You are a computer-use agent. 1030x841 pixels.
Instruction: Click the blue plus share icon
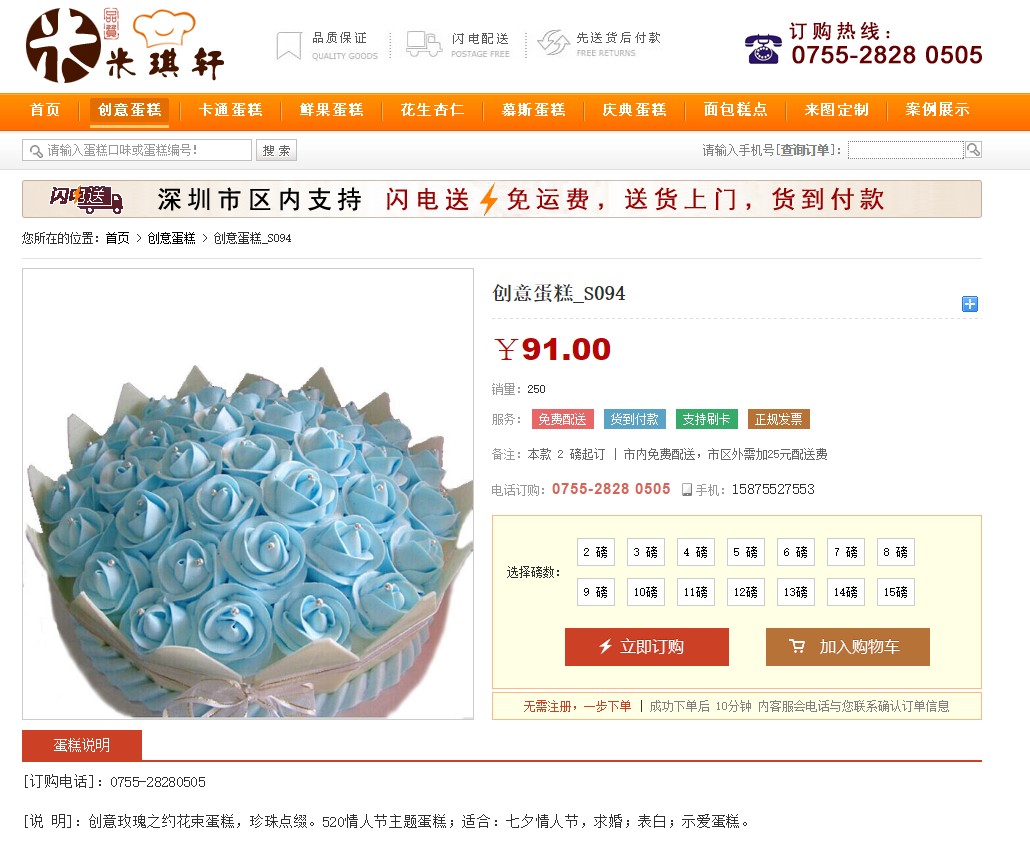click(x=970, y=304)
